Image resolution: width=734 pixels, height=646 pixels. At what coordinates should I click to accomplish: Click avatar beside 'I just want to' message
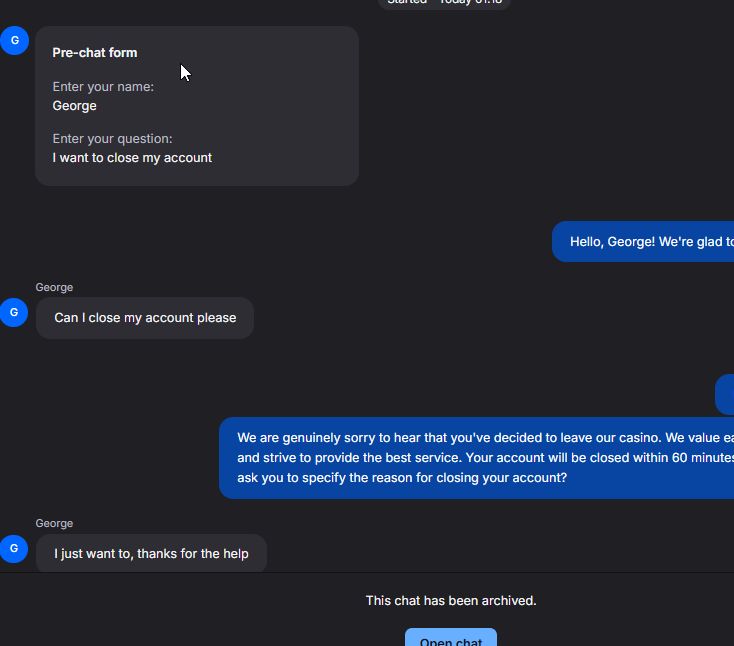[x=14, y=548]
